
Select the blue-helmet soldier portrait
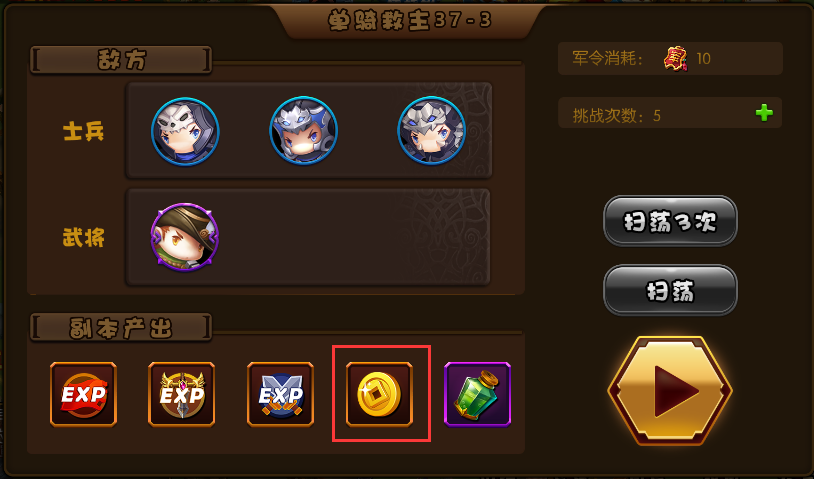[x=304, y=130]
